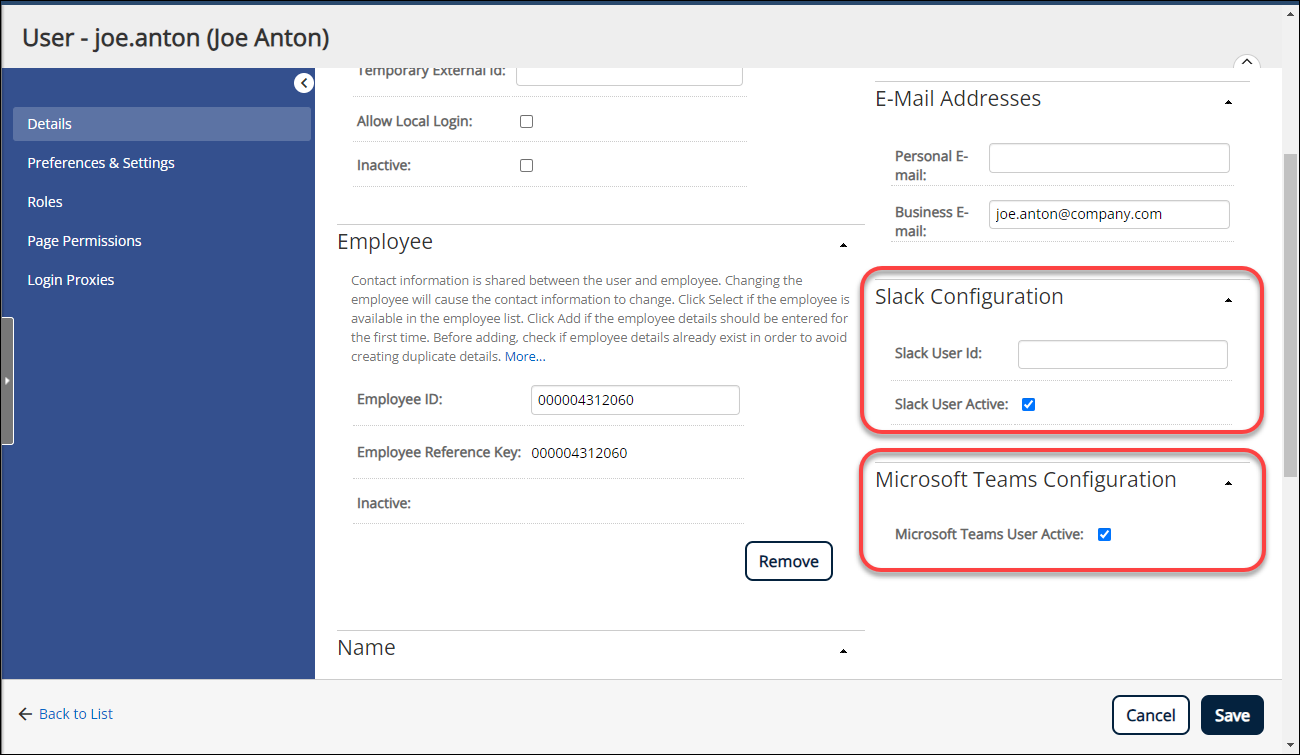Open the side panel handle on left edge
1300x755 pixels.
point(7,381)
